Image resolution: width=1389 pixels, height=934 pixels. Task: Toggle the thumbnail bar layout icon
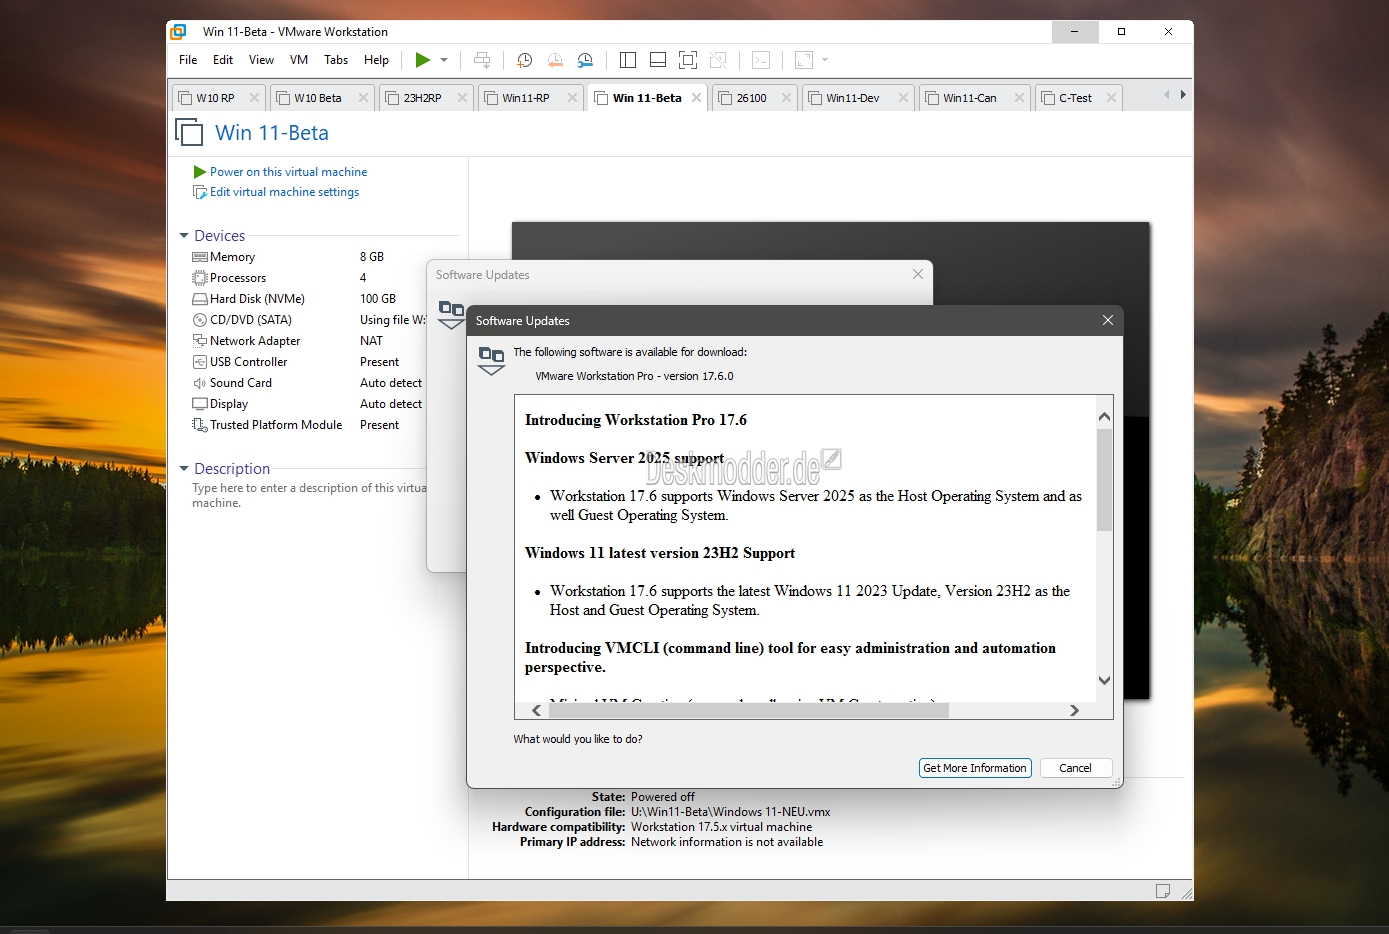click(658, 60)
